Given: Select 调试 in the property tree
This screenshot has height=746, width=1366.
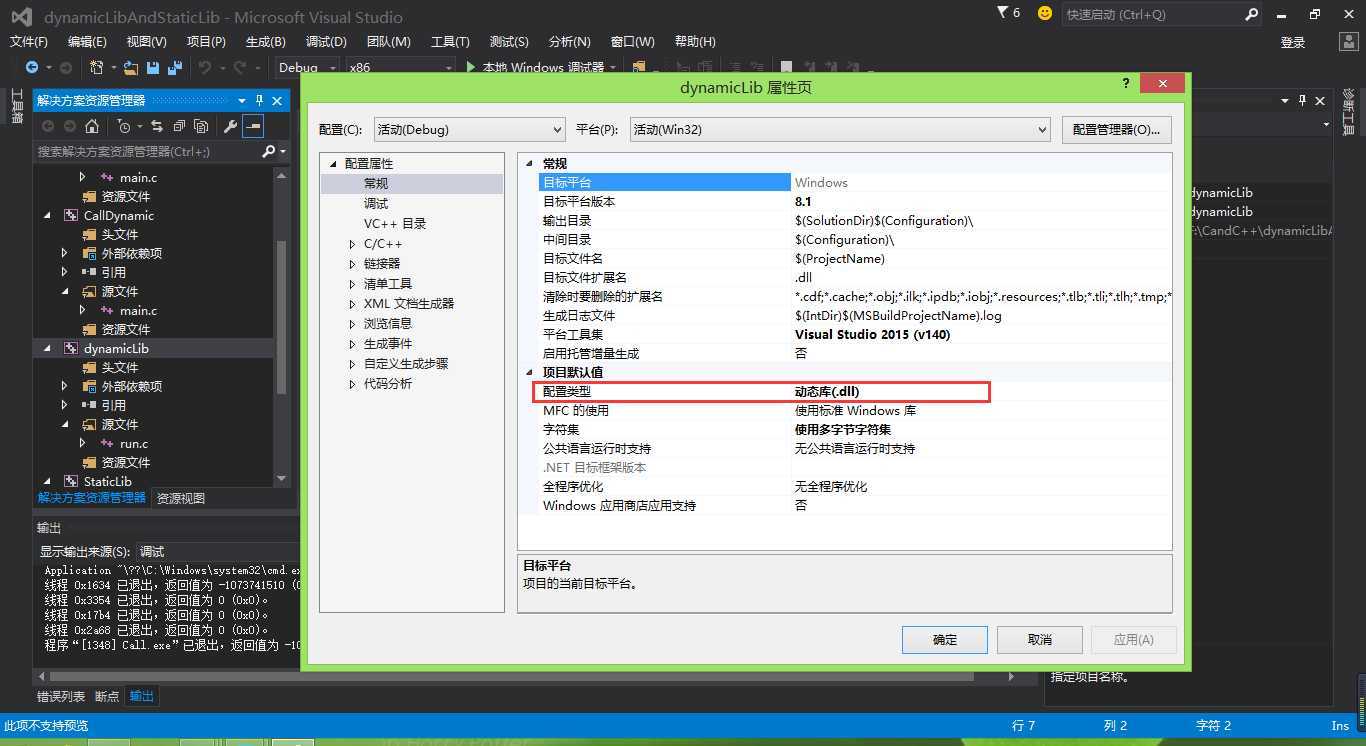Looking at the screenshot, I should pyautogui.click(x=376, y=203).
